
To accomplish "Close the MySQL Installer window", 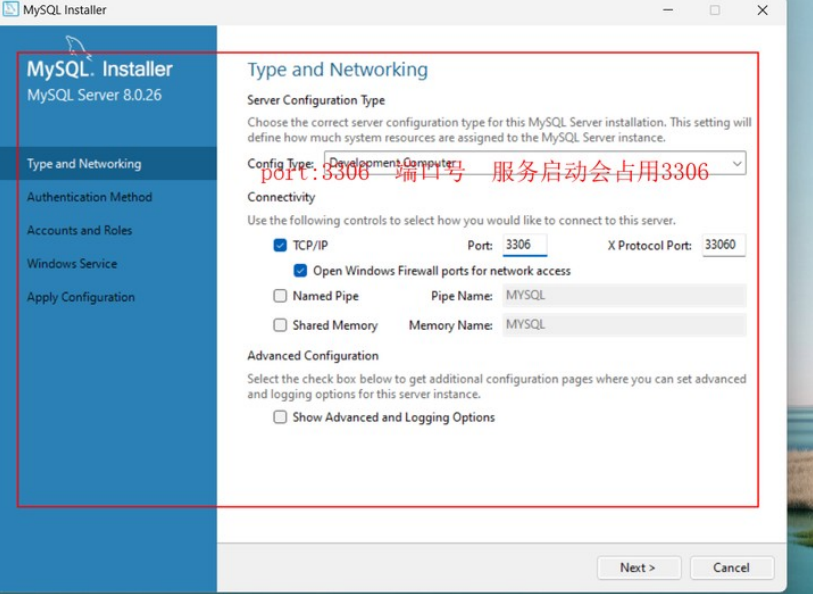I will (x=762, y=10).
